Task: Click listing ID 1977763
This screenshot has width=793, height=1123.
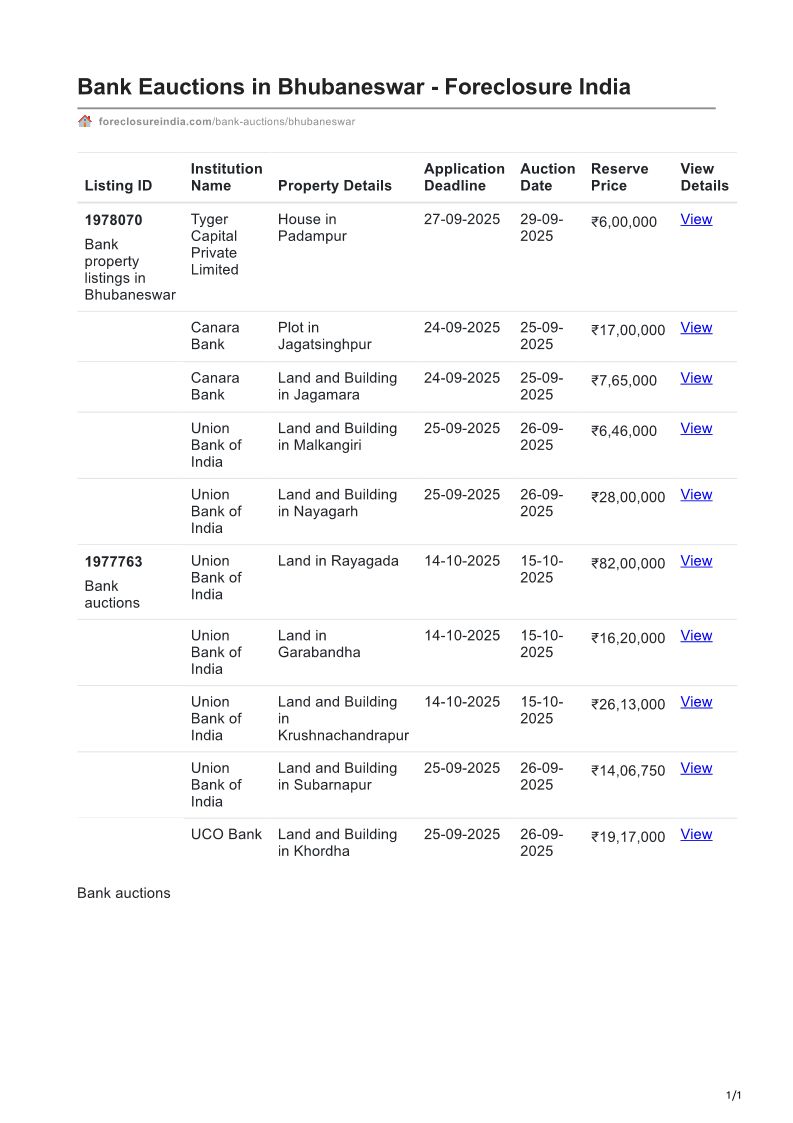Action: coord(113,562)
